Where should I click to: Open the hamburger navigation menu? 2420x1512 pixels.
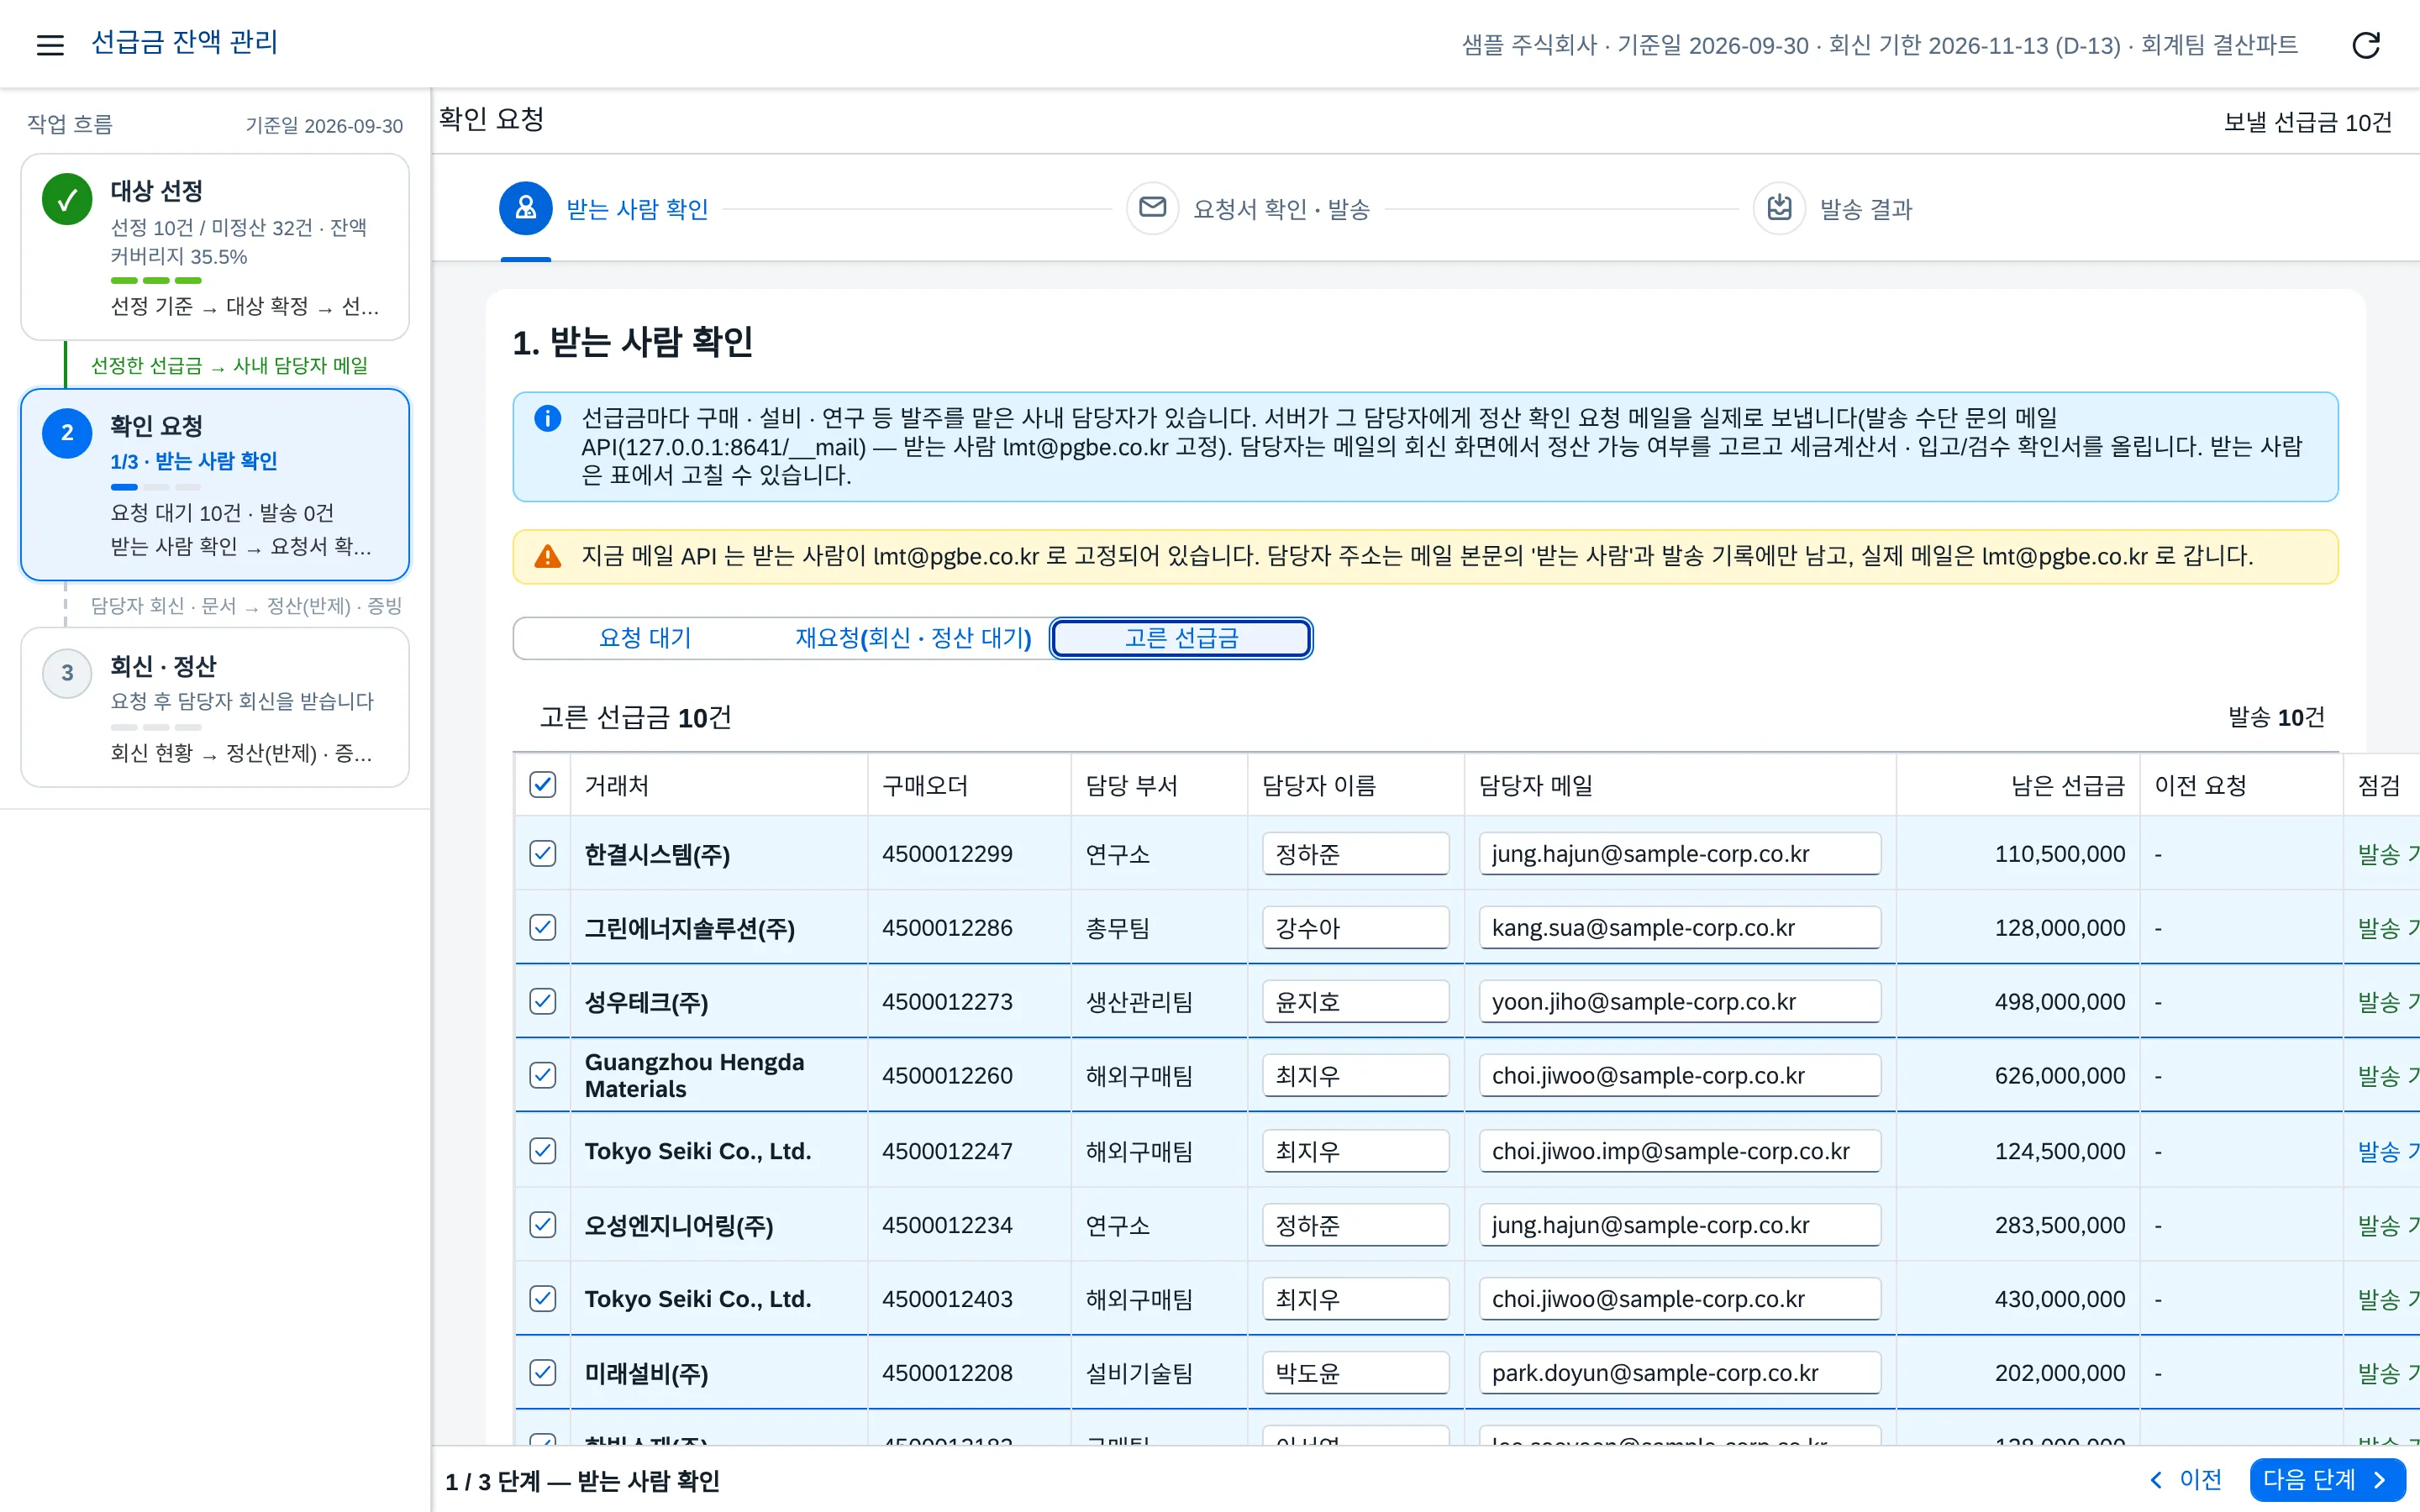[x=50, y=44]
